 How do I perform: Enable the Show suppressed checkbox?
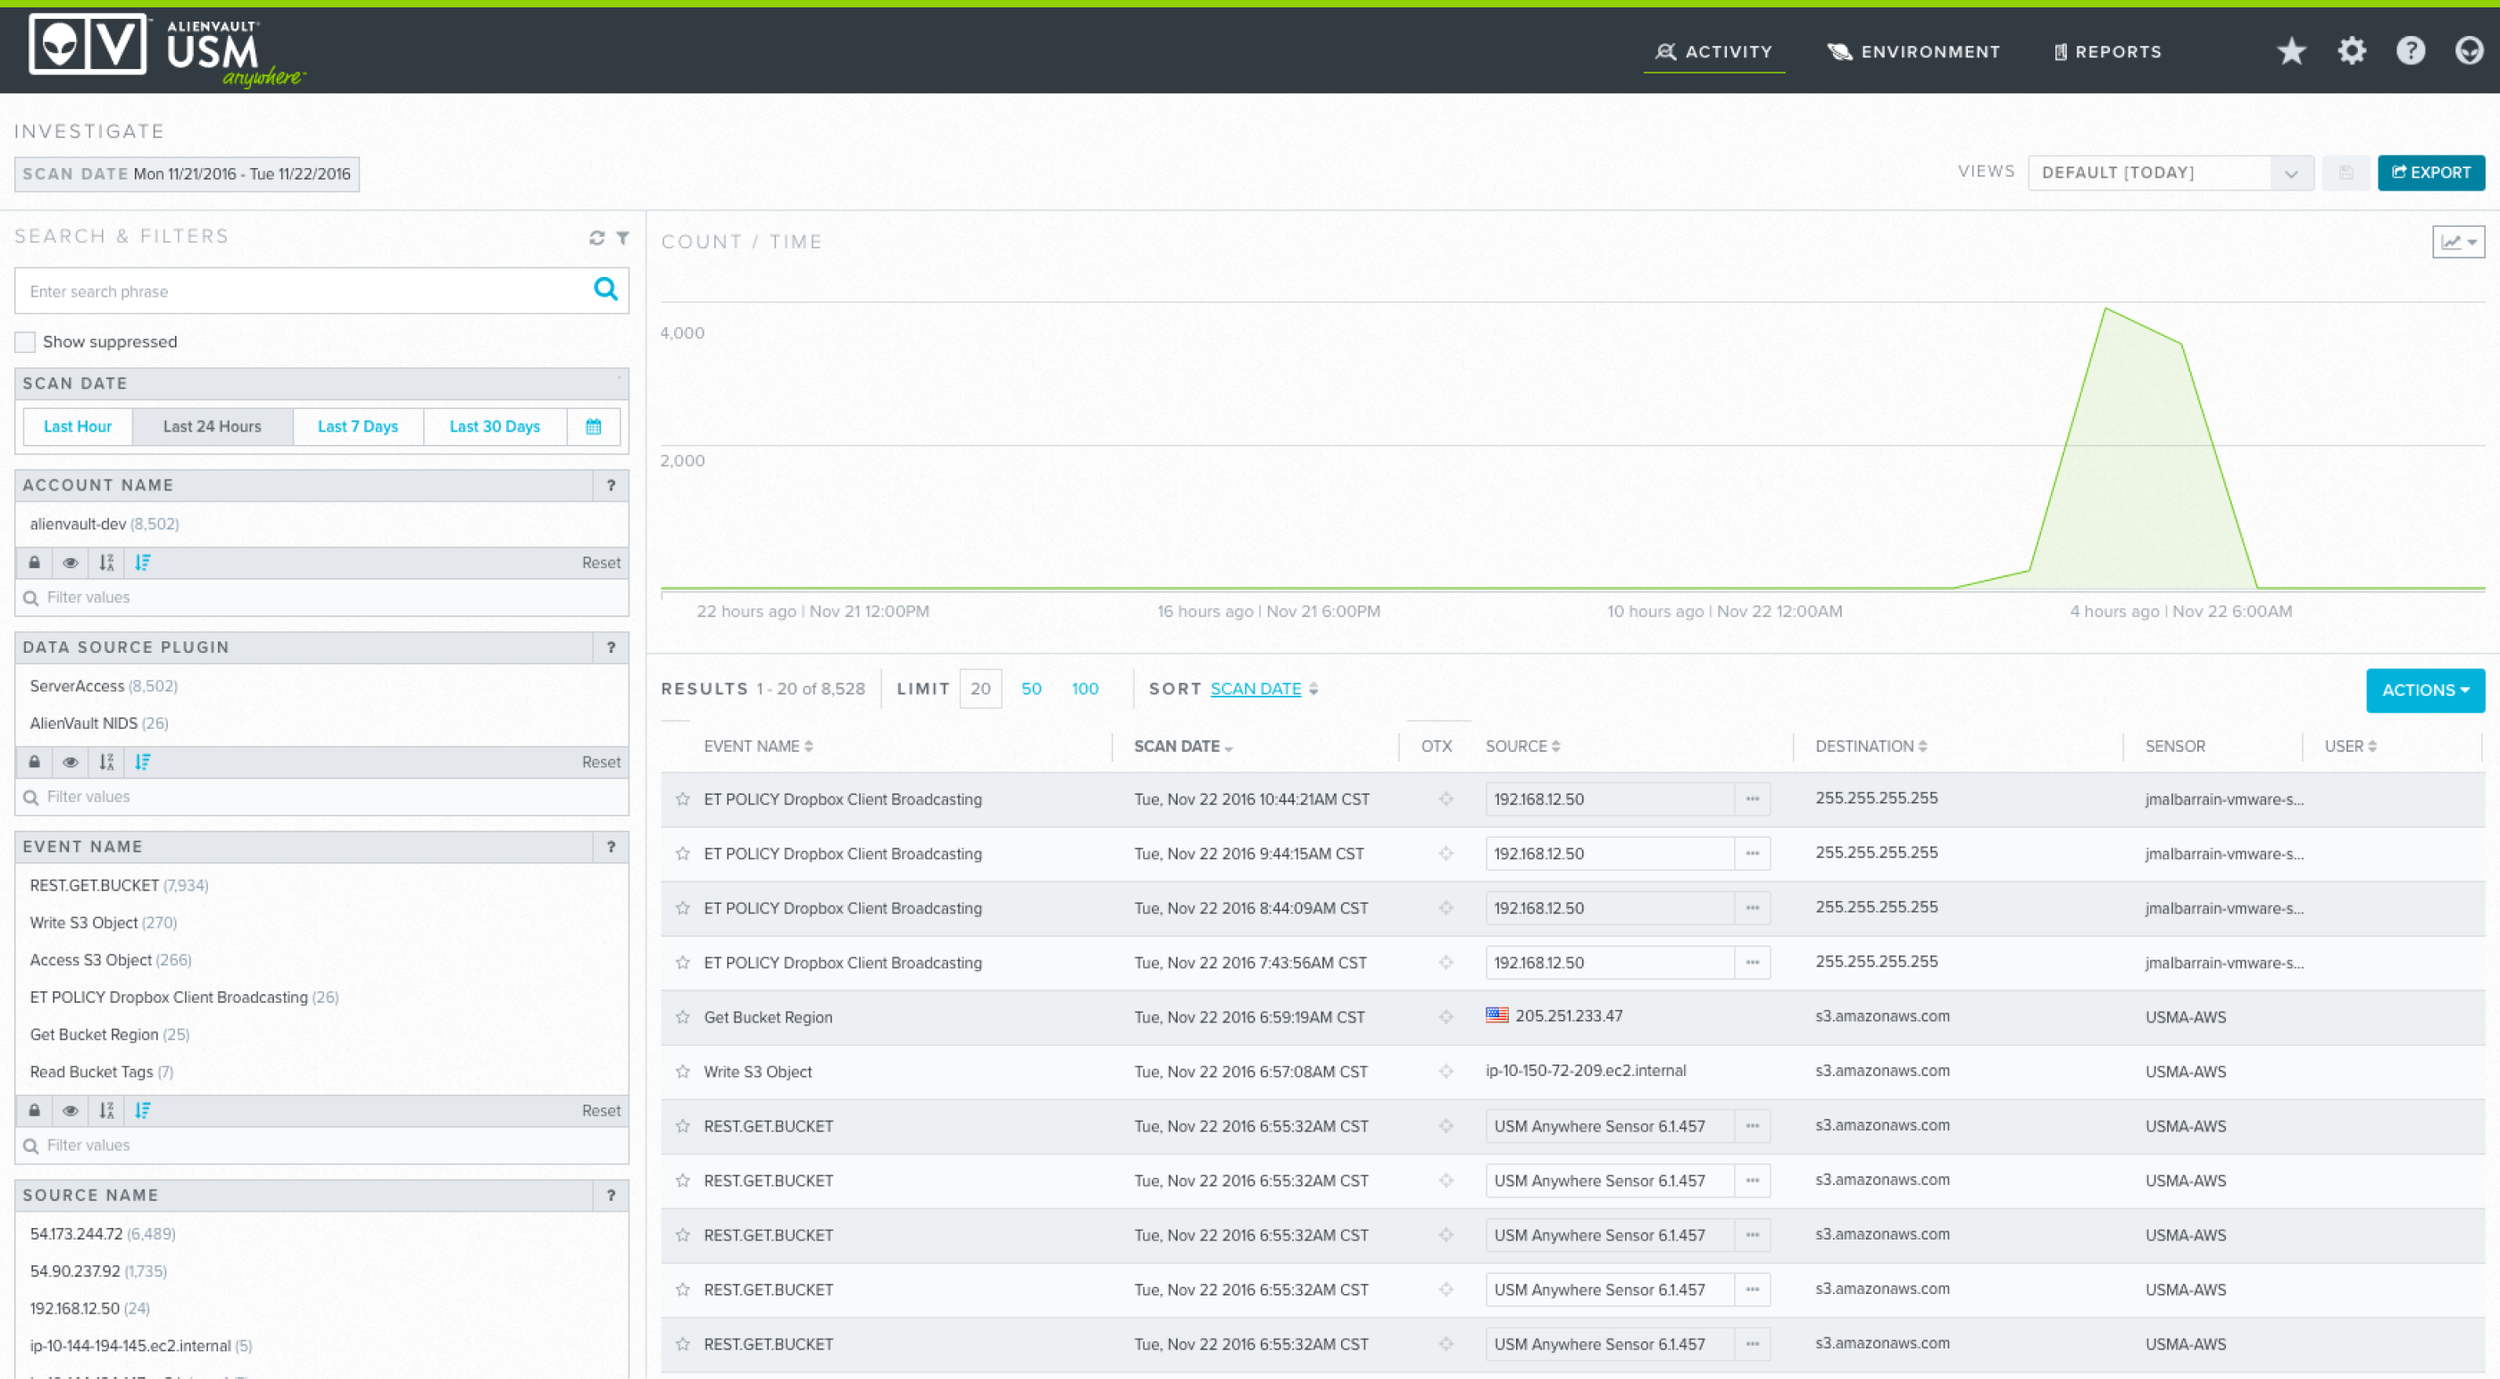(x=26, y=342)
